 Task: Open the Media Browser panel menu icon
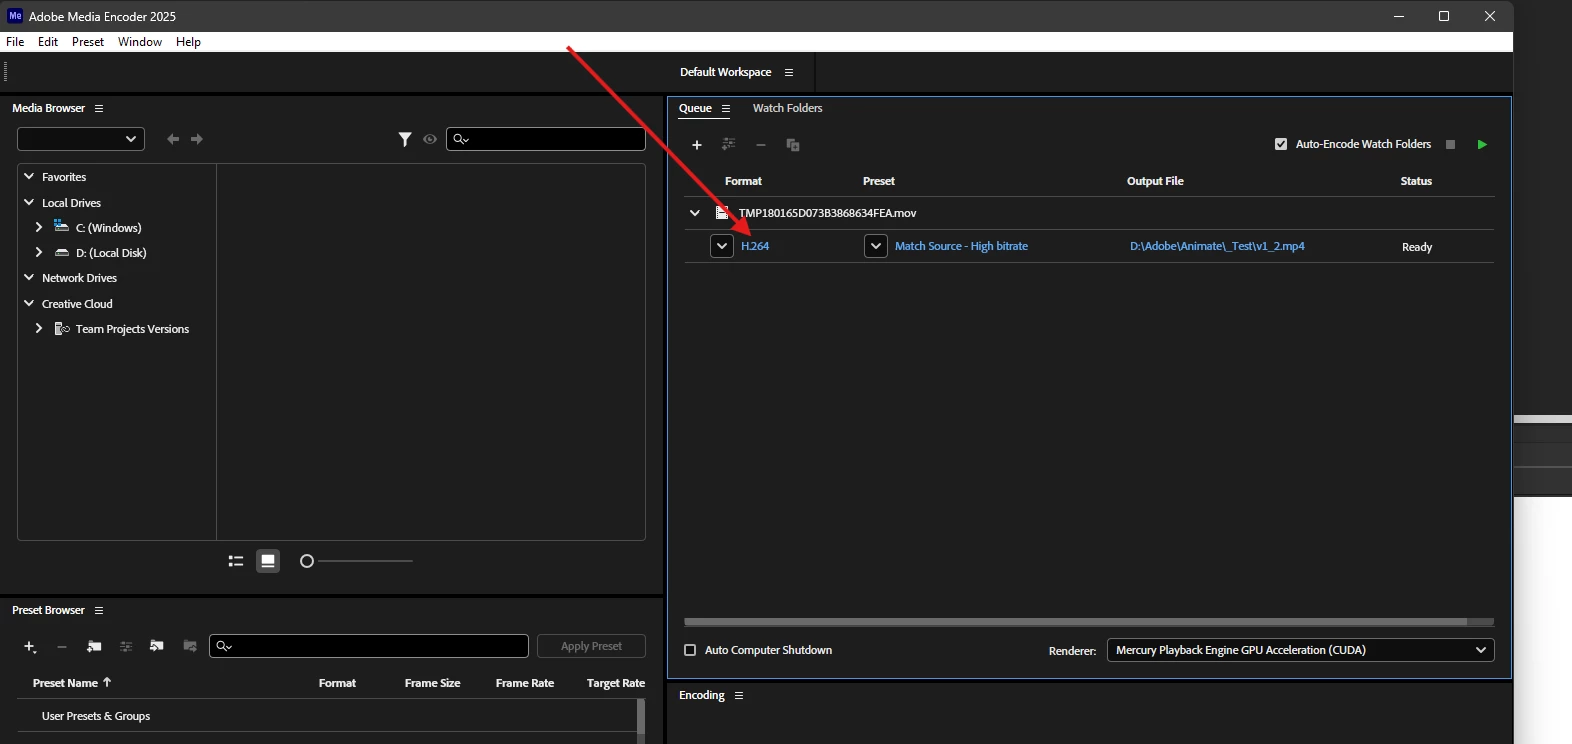(x=99, y=108)
